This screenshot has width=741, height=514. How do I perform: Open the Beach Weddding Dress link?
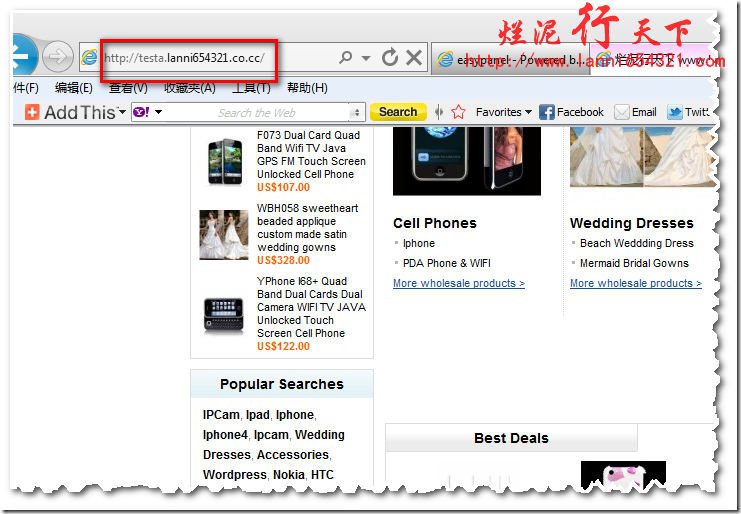click(637, 243)
